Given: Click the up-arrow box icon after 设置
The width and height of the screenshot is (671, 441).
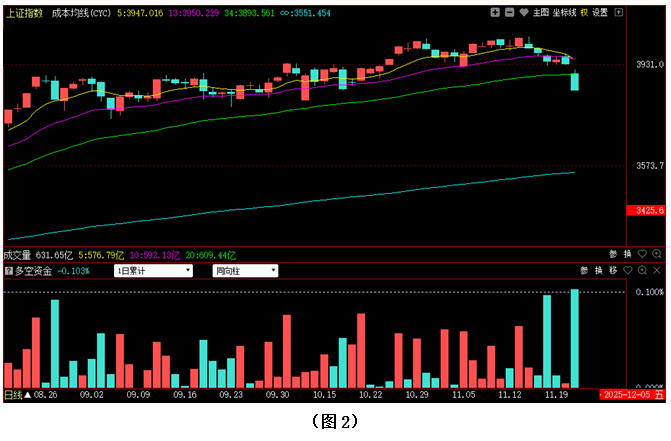Looking at the screenshot, I should [619, 13].
